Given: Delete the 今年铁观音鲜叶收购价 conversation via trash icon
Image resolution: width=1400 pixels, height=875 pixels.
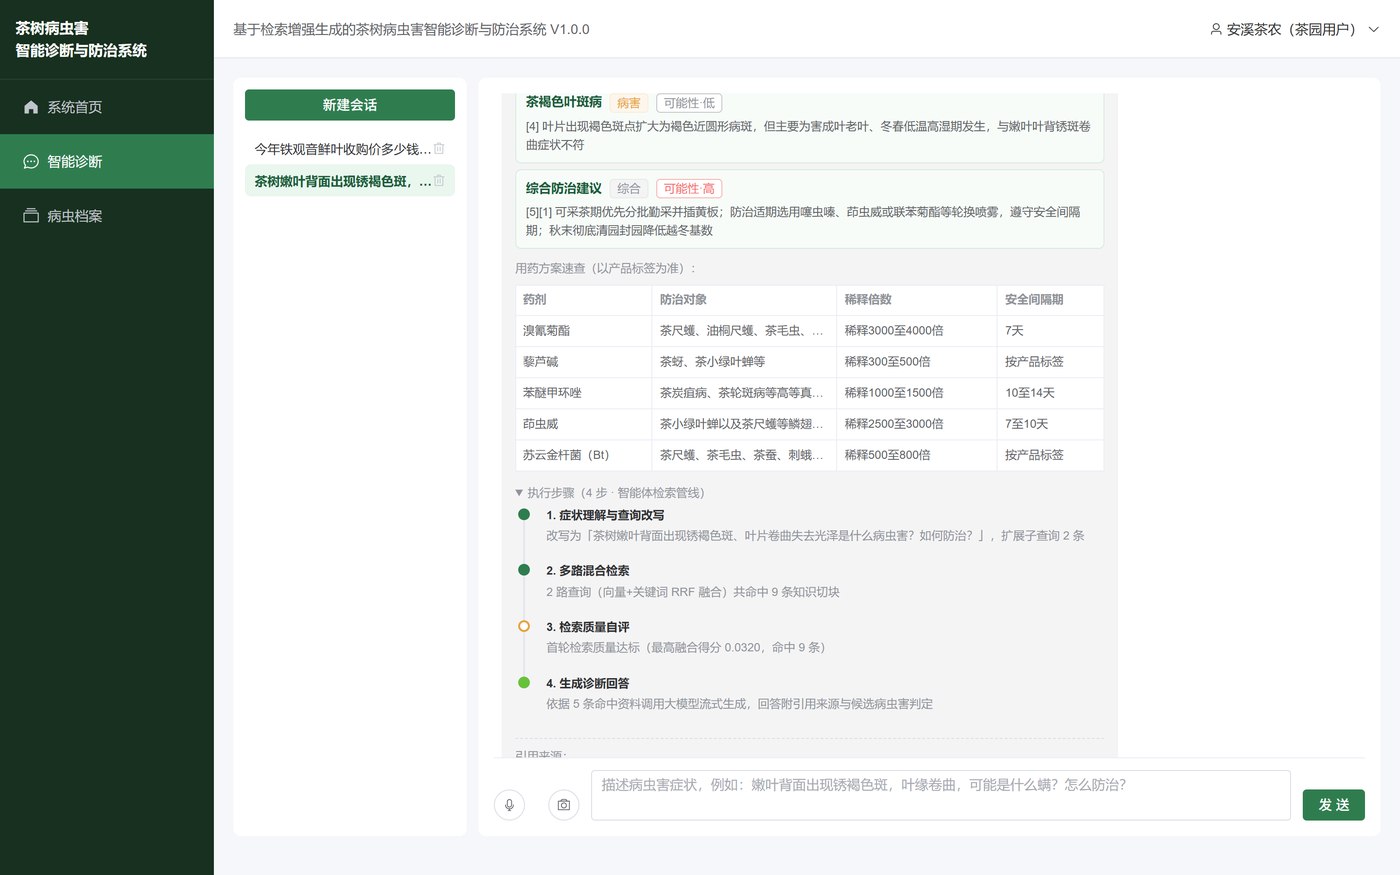Looking at the screenshot, I should 439,149.
